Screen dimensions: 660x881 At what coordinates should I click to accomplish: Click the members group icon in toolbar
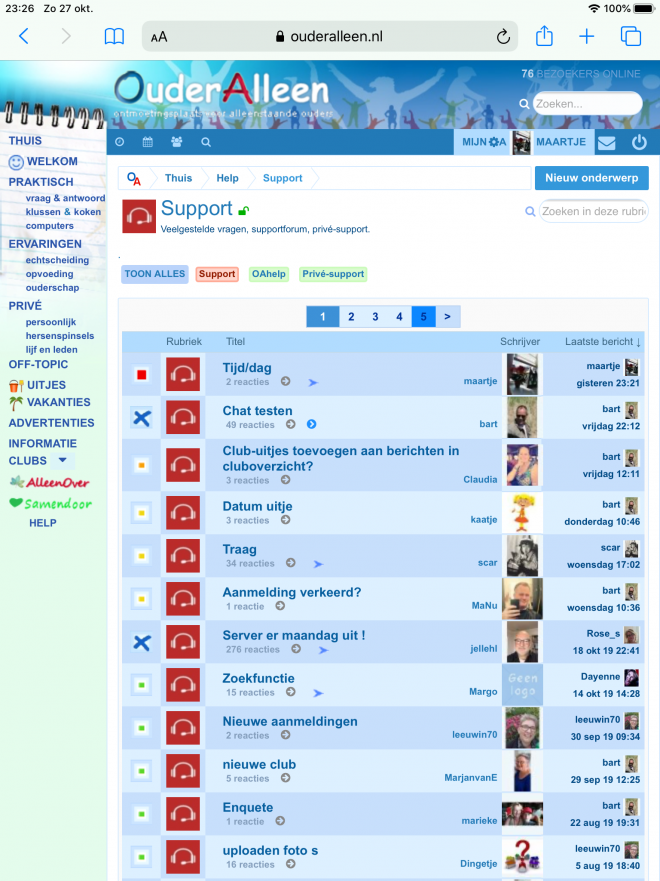177,142
